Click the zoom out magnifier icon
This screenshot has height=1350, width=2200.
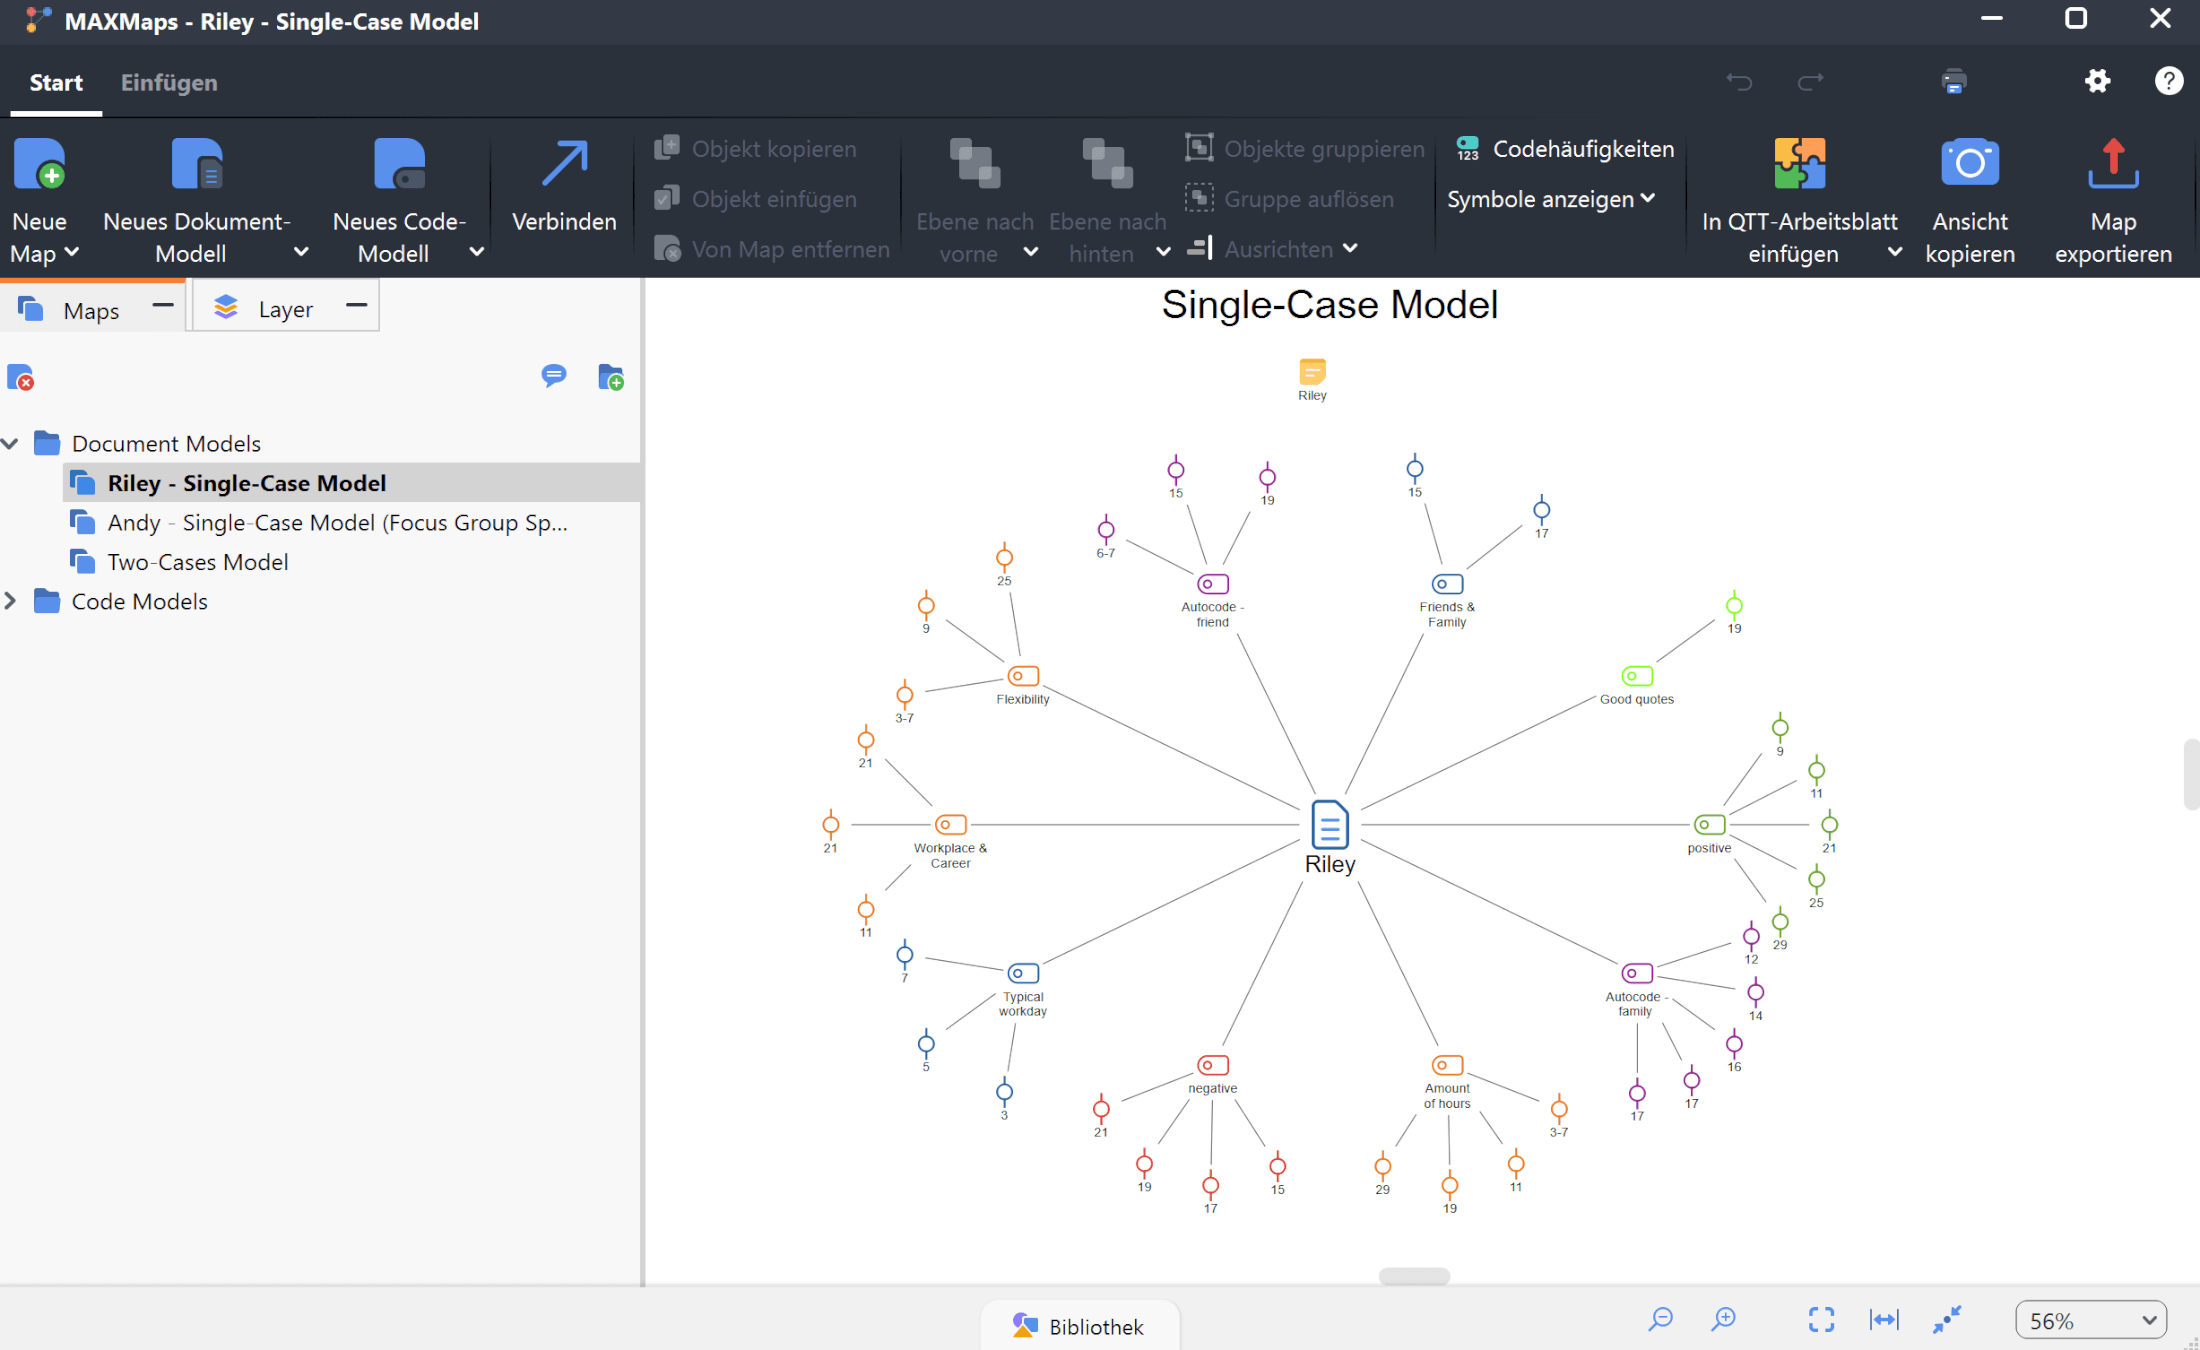(x=1660, y=1320)
